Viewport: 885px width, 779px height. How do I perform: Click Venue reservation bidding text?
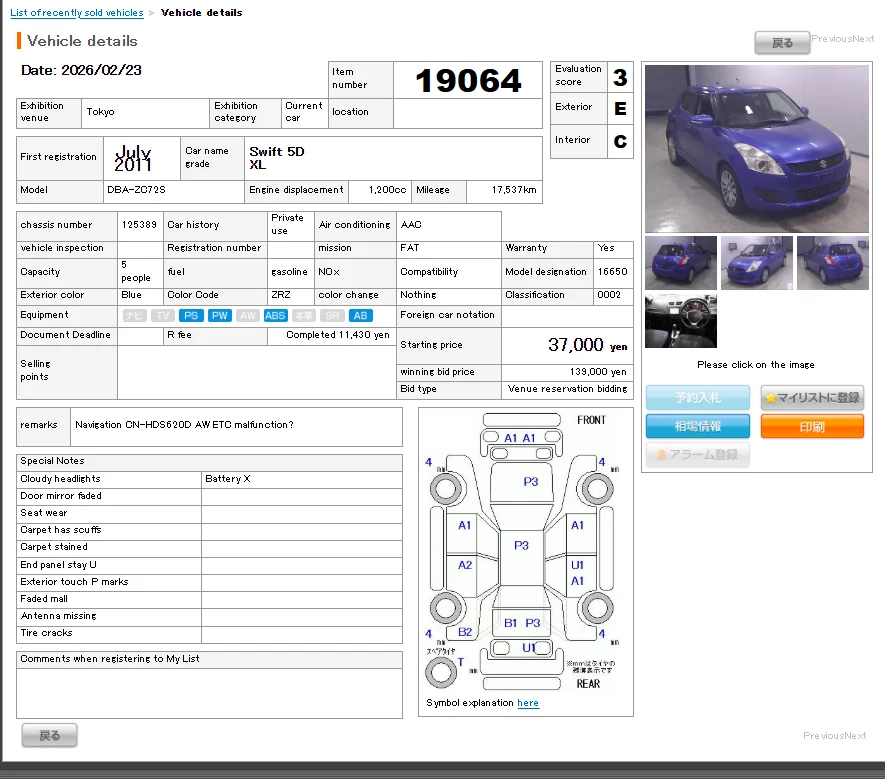point(567,389)
